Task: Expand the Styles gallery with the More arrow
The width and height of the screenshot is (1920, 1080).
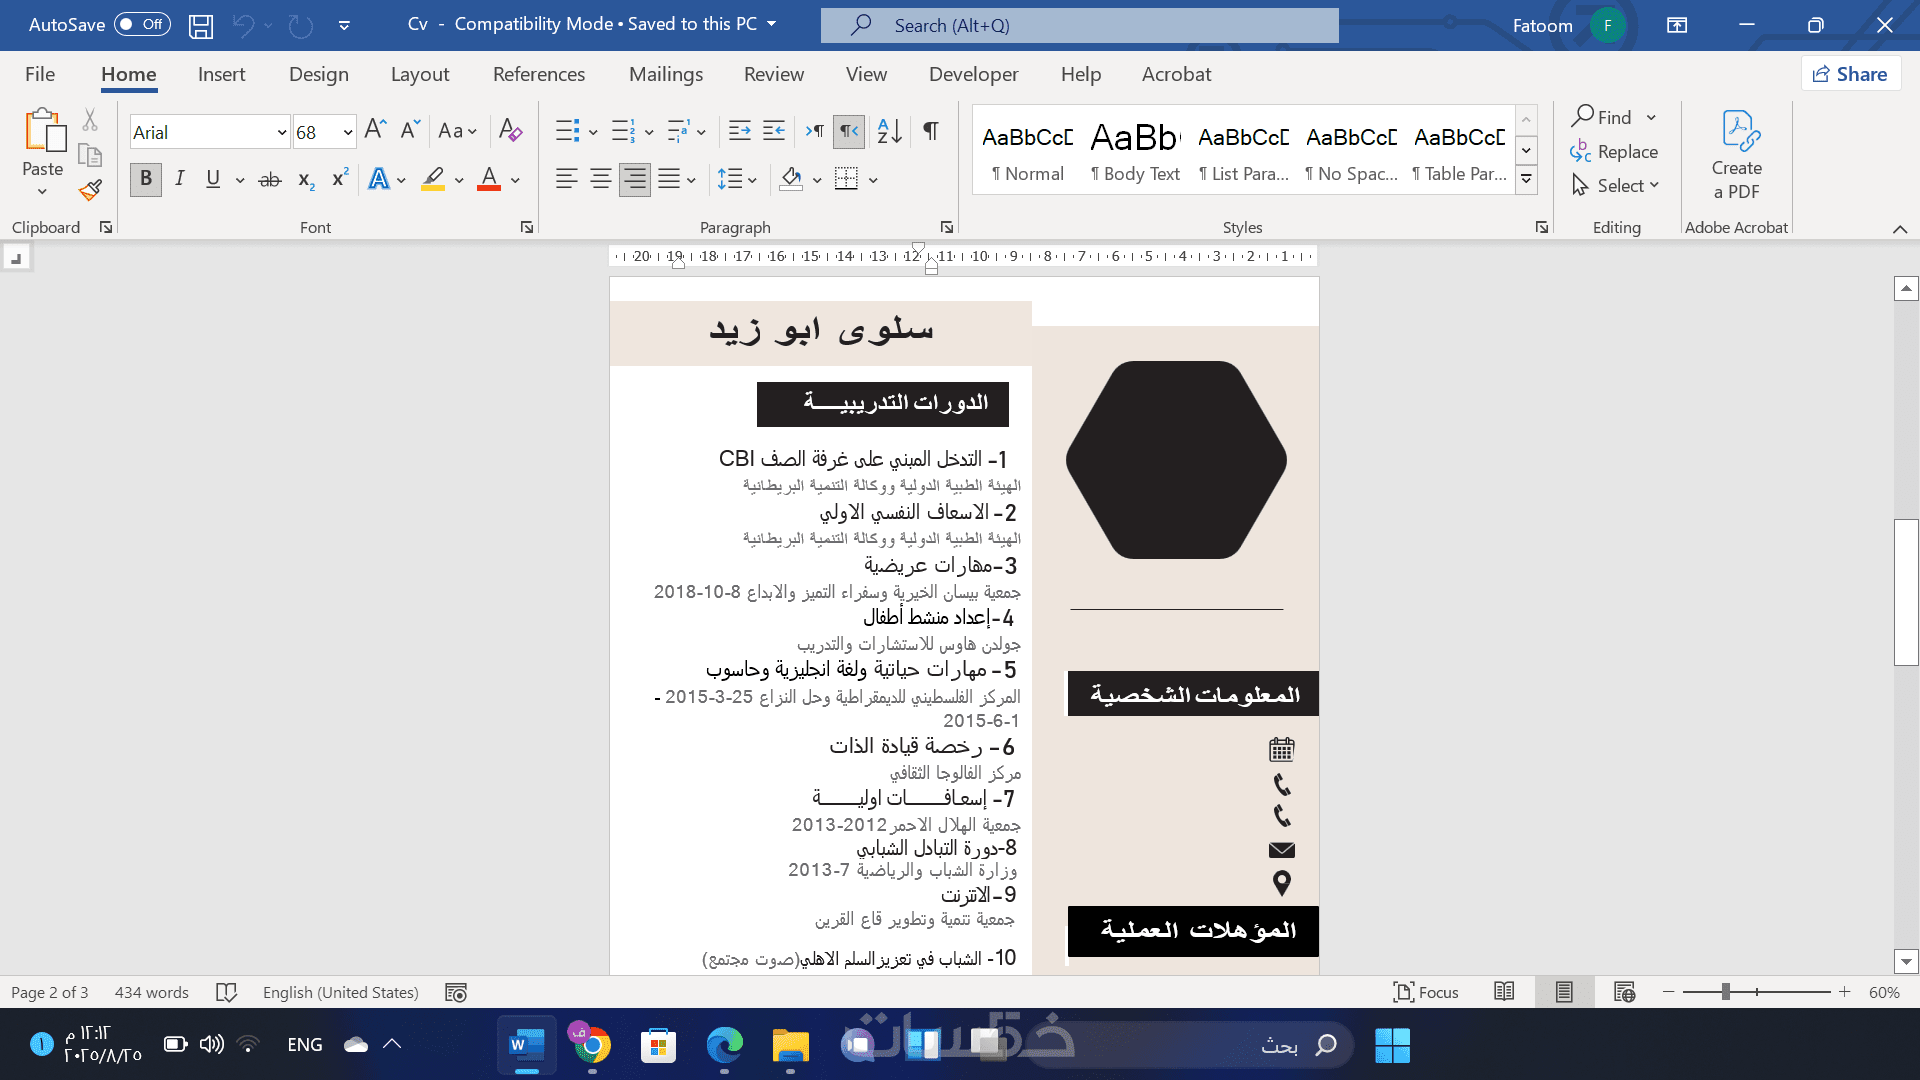Action: click(x=1526, y=180)
